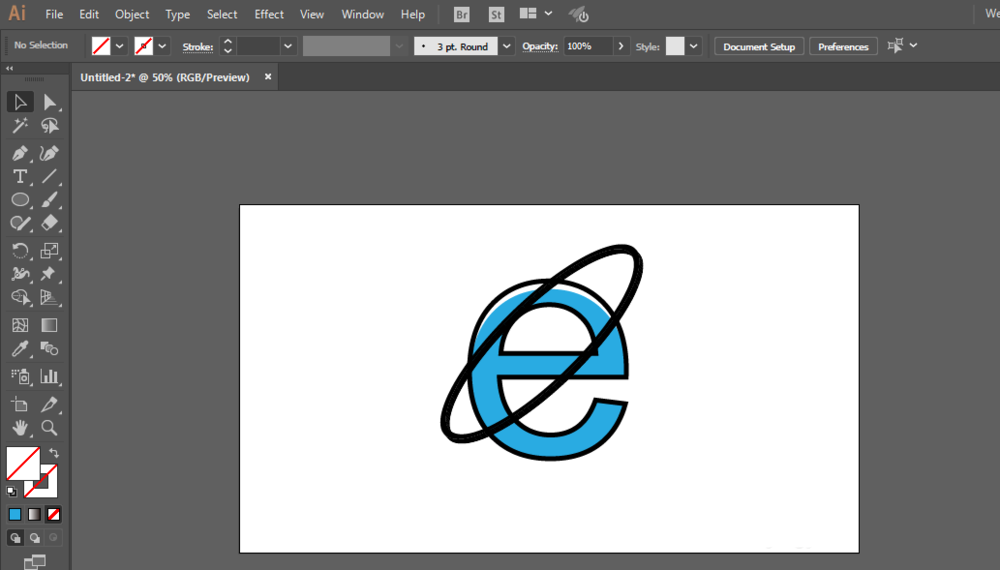Activate the Type tool
The height and width of the screenshot is (570, 1000).
(x=20, y=177)
